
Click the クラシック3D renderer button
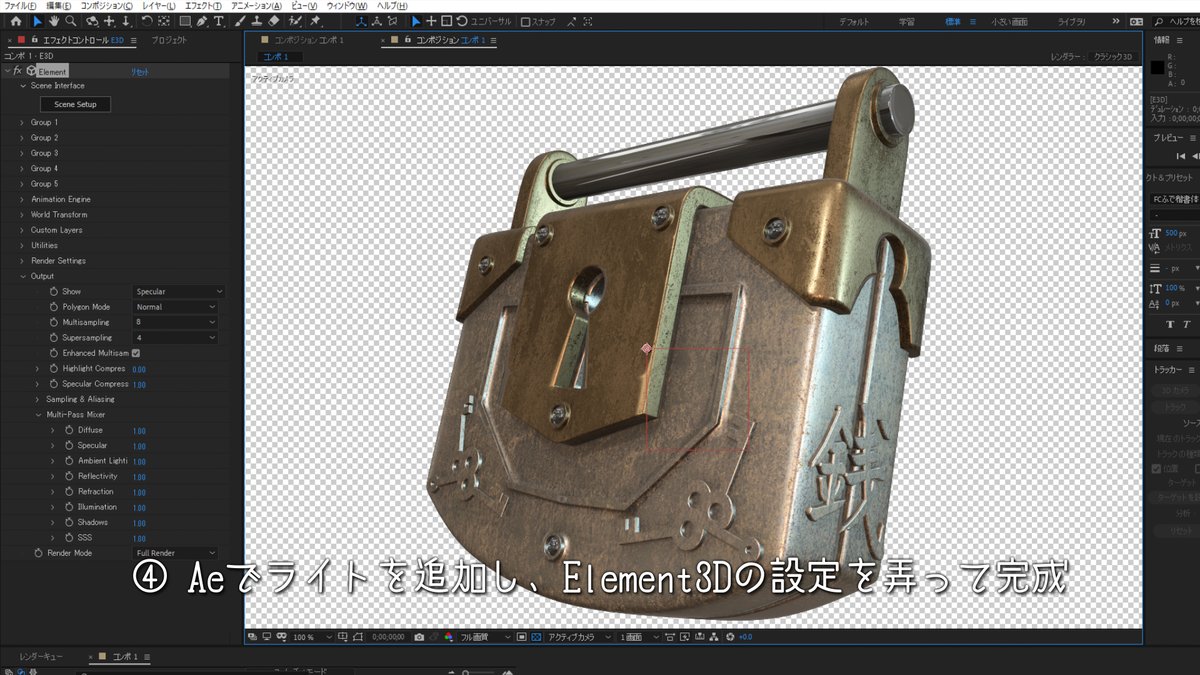[1112, 57]
